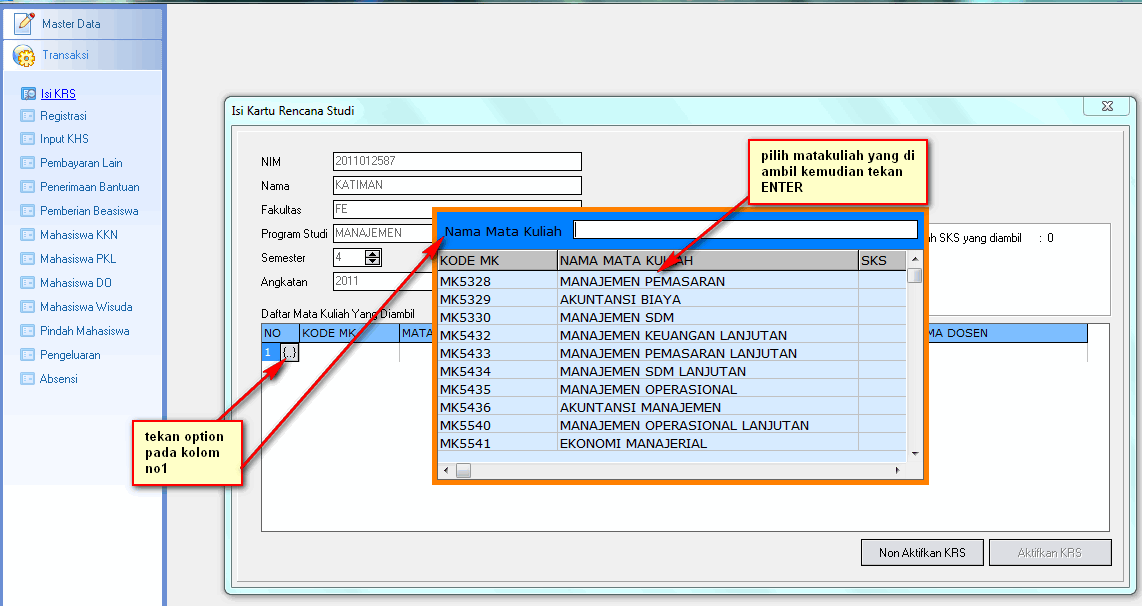Click the NO column header in table

click(x=280, y=333)
